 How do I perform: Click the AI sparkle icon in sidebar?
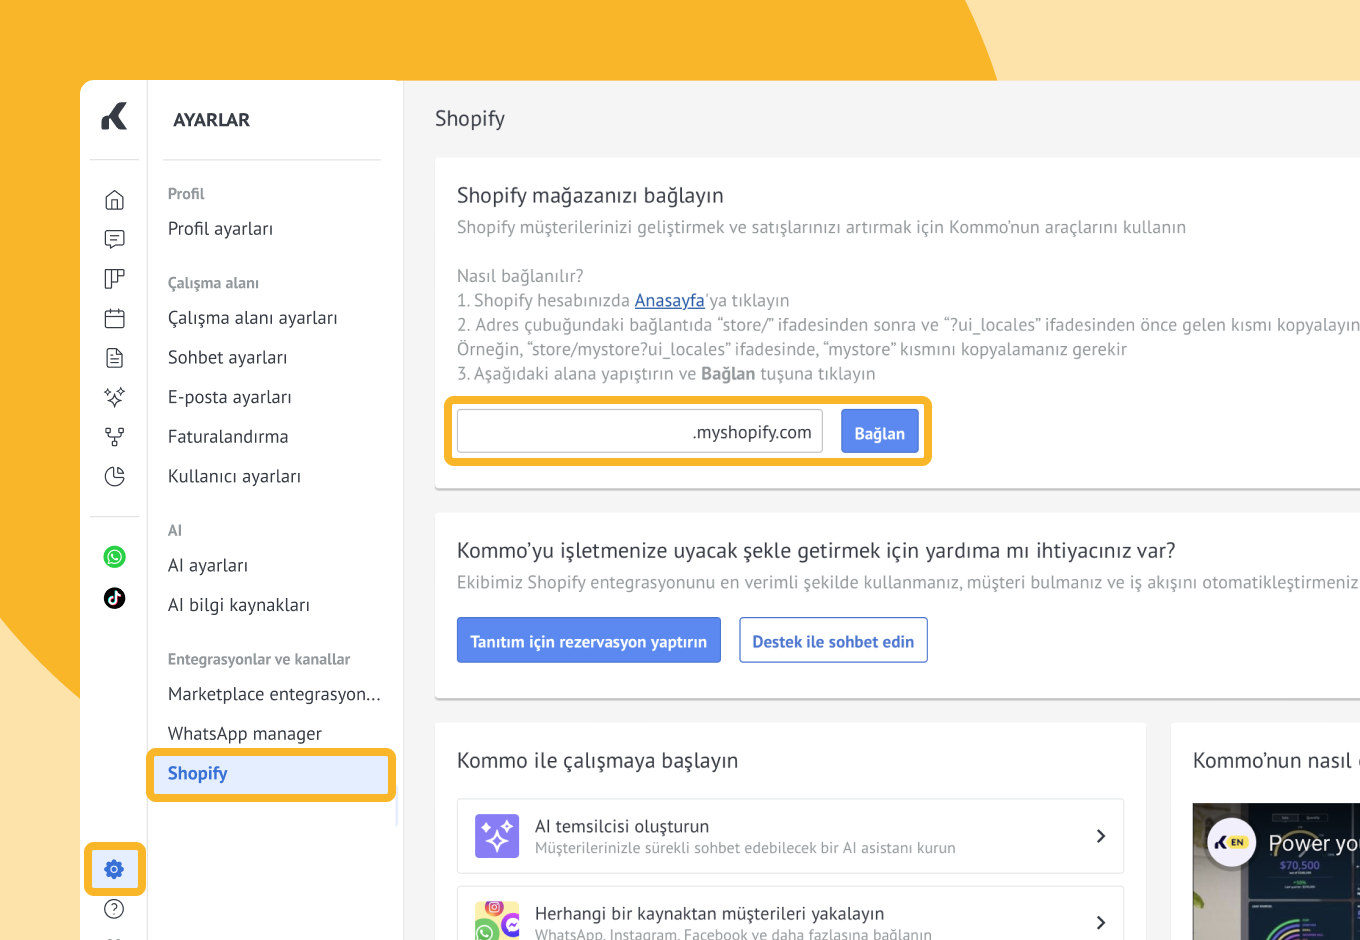tap(115, 397)
